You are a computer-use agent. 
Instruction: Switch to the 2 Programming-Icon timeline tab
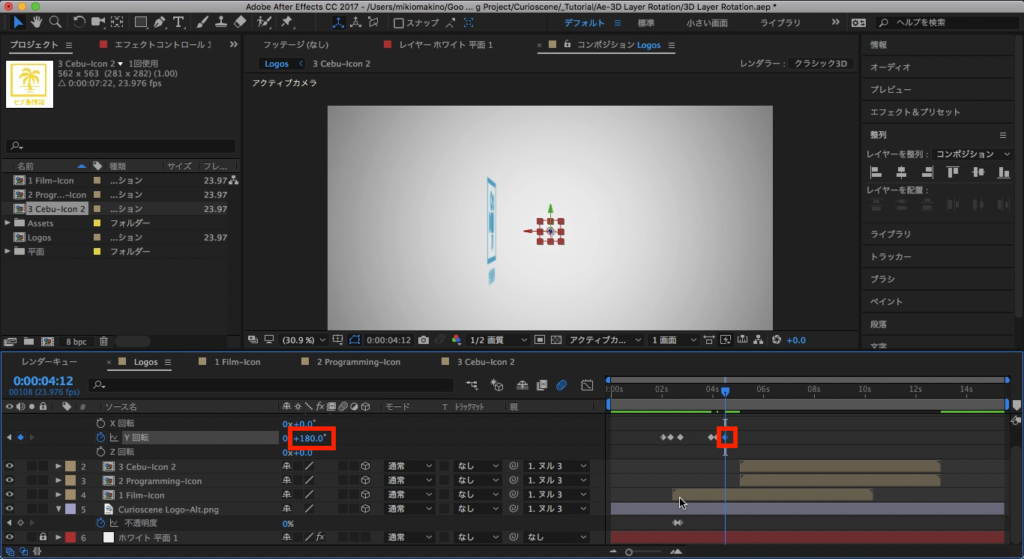point(358,361)
